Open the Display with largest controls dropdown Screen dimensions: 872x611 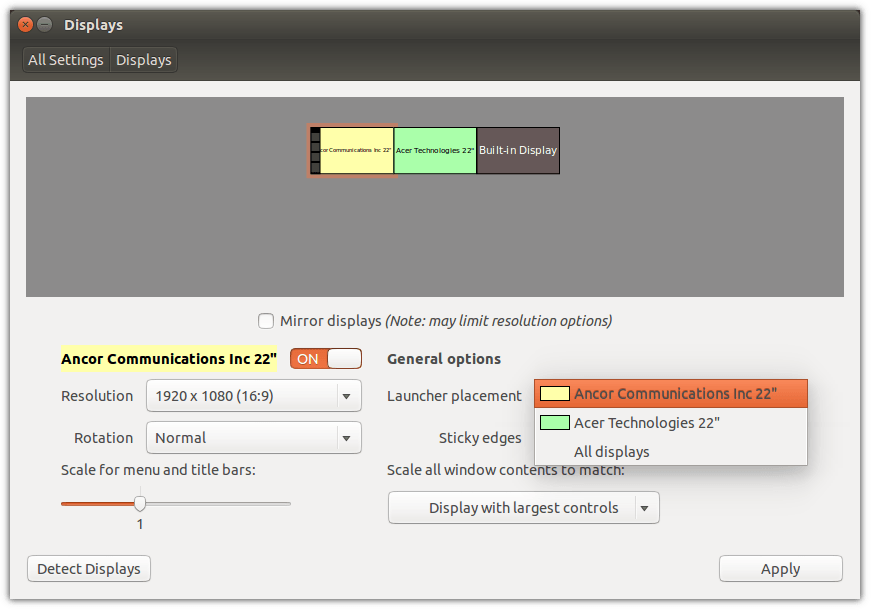click(x=524, y=508)
